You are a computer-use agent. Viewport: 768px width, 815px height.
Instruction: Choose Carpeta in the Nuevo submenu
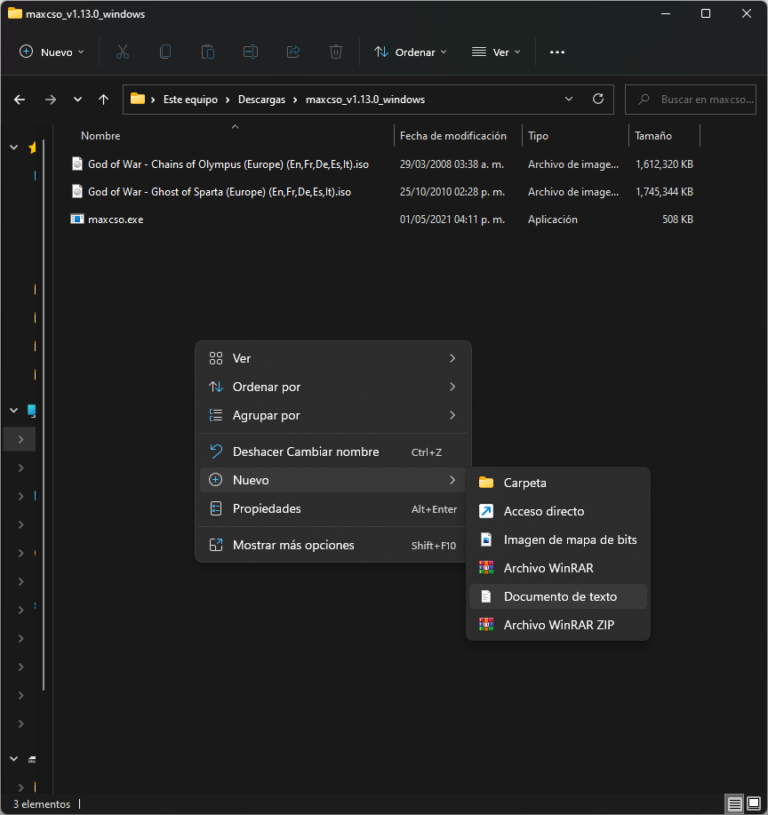525,483
